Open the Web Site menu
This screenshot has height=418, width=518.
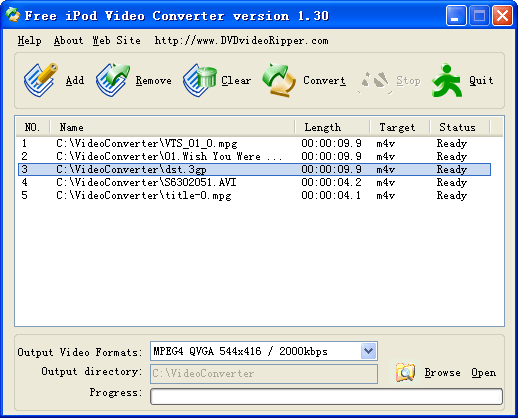[116, 41]
